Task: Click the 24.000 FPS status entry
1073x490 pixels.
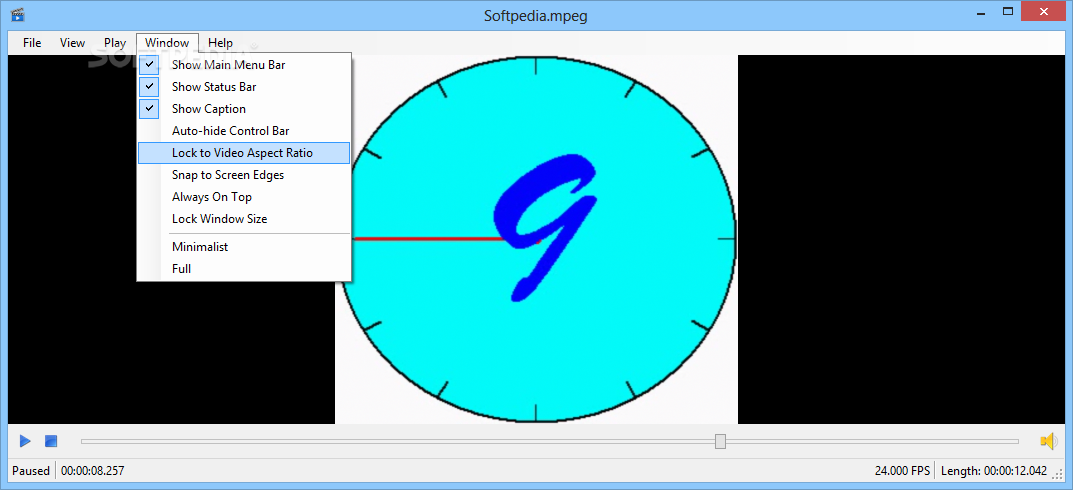Action: tap(902, 471)
